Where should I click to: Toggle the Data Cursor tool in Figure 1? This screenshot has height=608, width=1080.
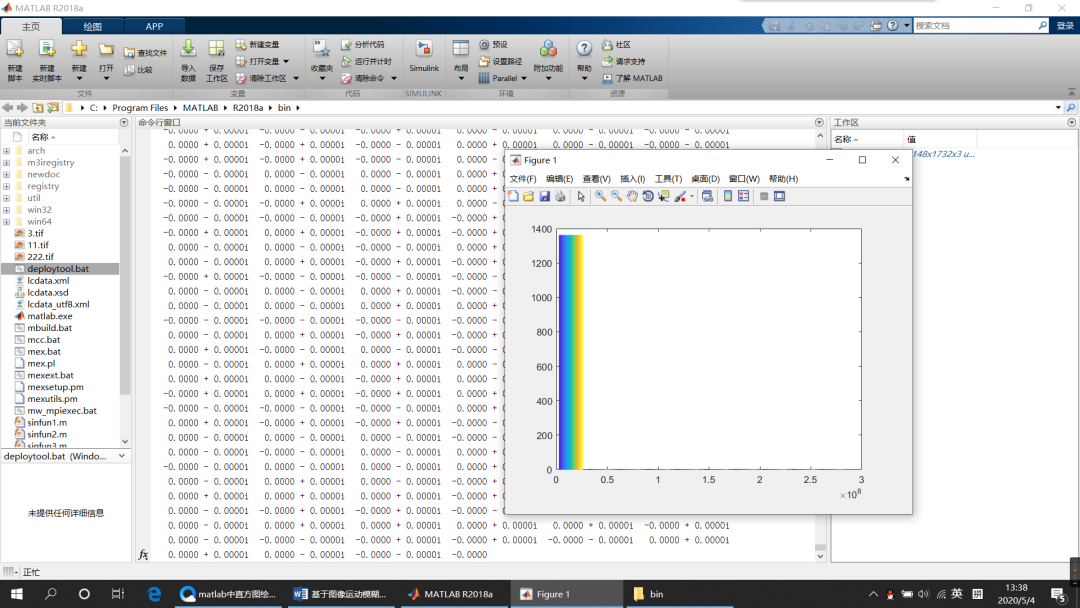click(x=663, y=196)
